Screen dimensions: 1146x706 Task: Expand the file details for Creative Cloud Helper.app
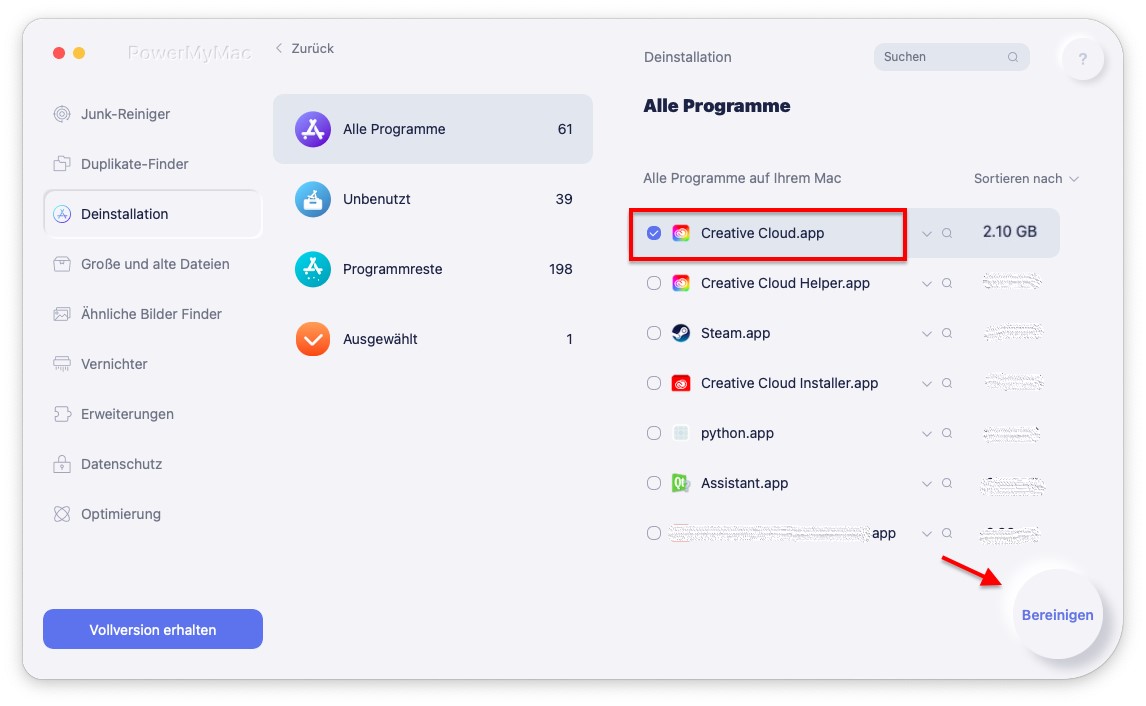pos(926,283)
